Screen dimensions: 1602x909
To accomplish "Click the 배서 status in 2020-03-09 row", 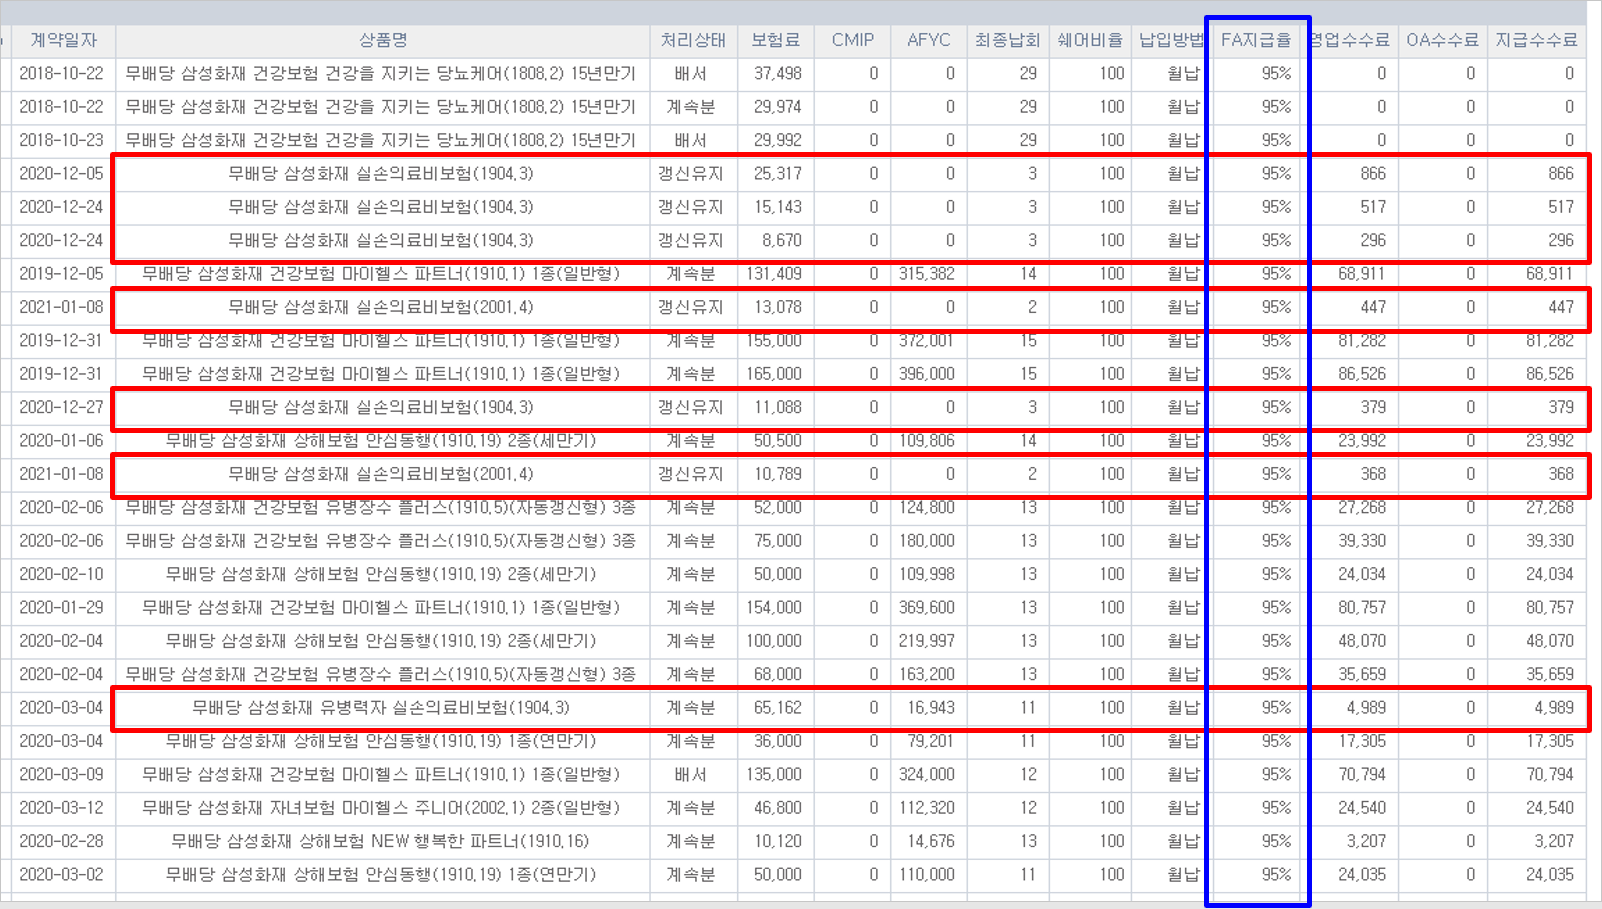I will pyautogui.click(x=691, y=775).
